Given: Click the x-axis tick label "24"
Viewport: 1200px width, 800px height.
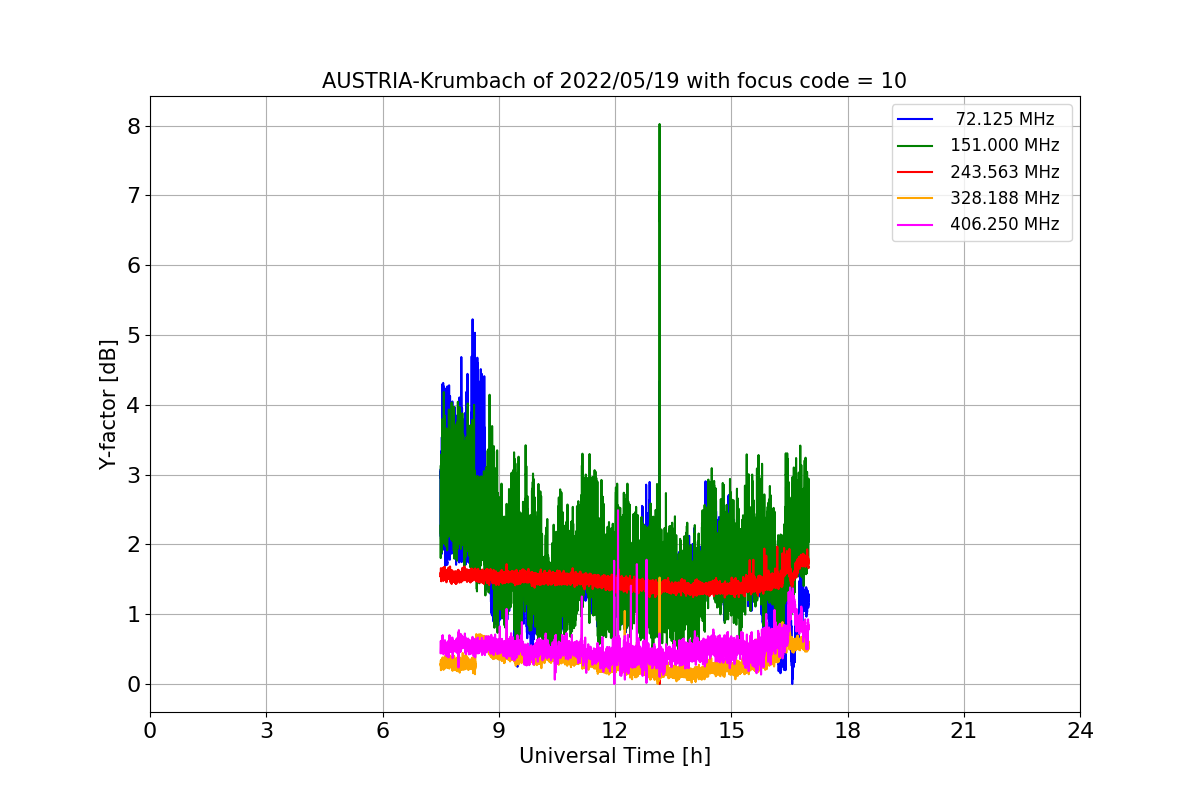Looking at the screenshot, I should click(x=1080, y=731).
